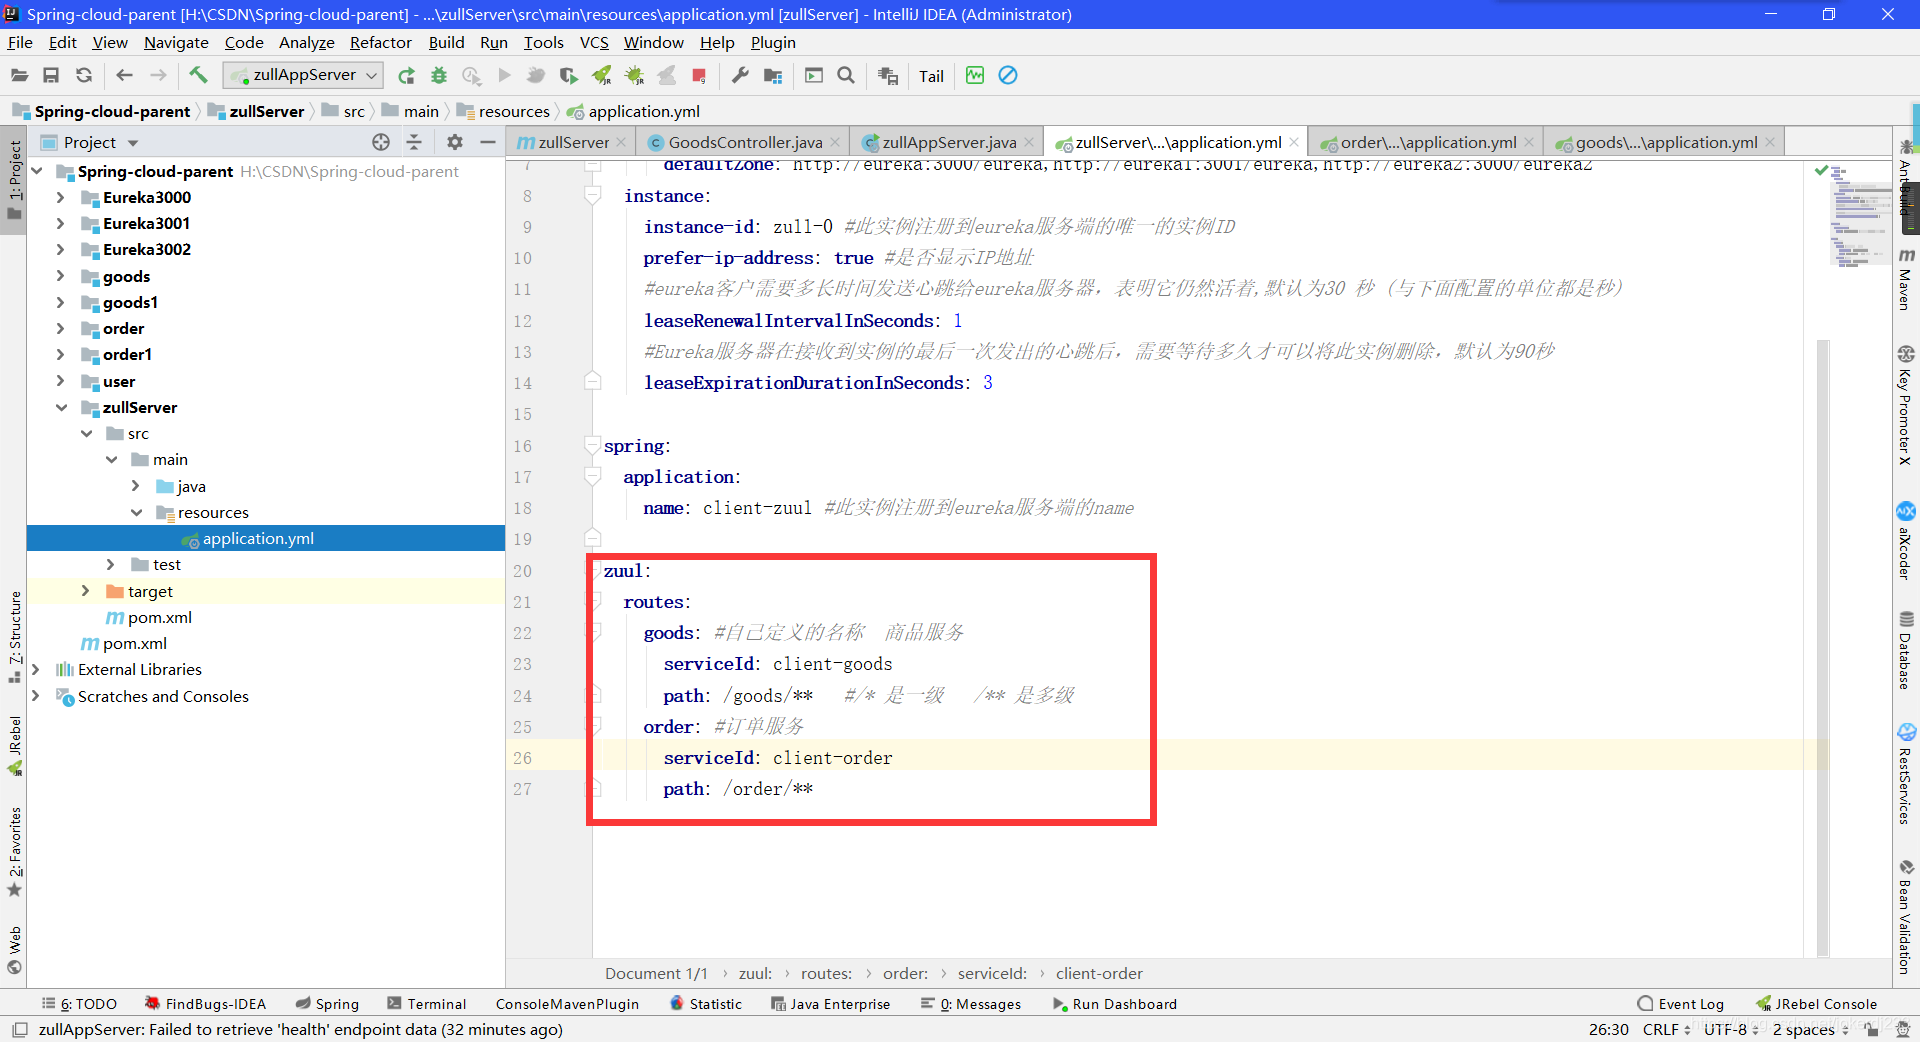This screenshot has width=1920, height=1042.
Task: Expand the order module node
Action: pos(60,328)
